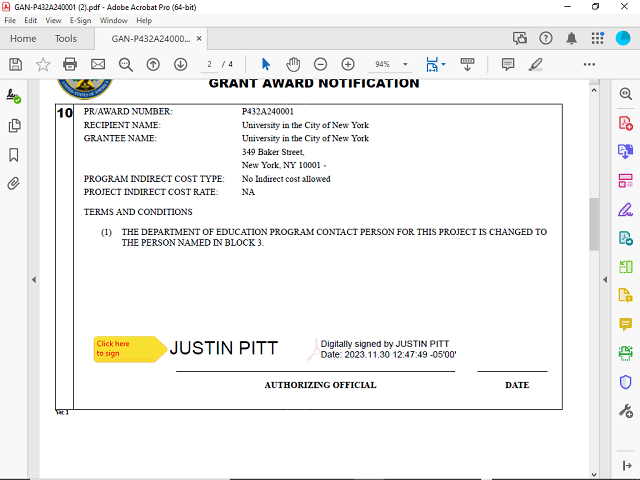Select the Hand pan tool
Viewport: 640px width, 480px height.
tap(293, 64)
